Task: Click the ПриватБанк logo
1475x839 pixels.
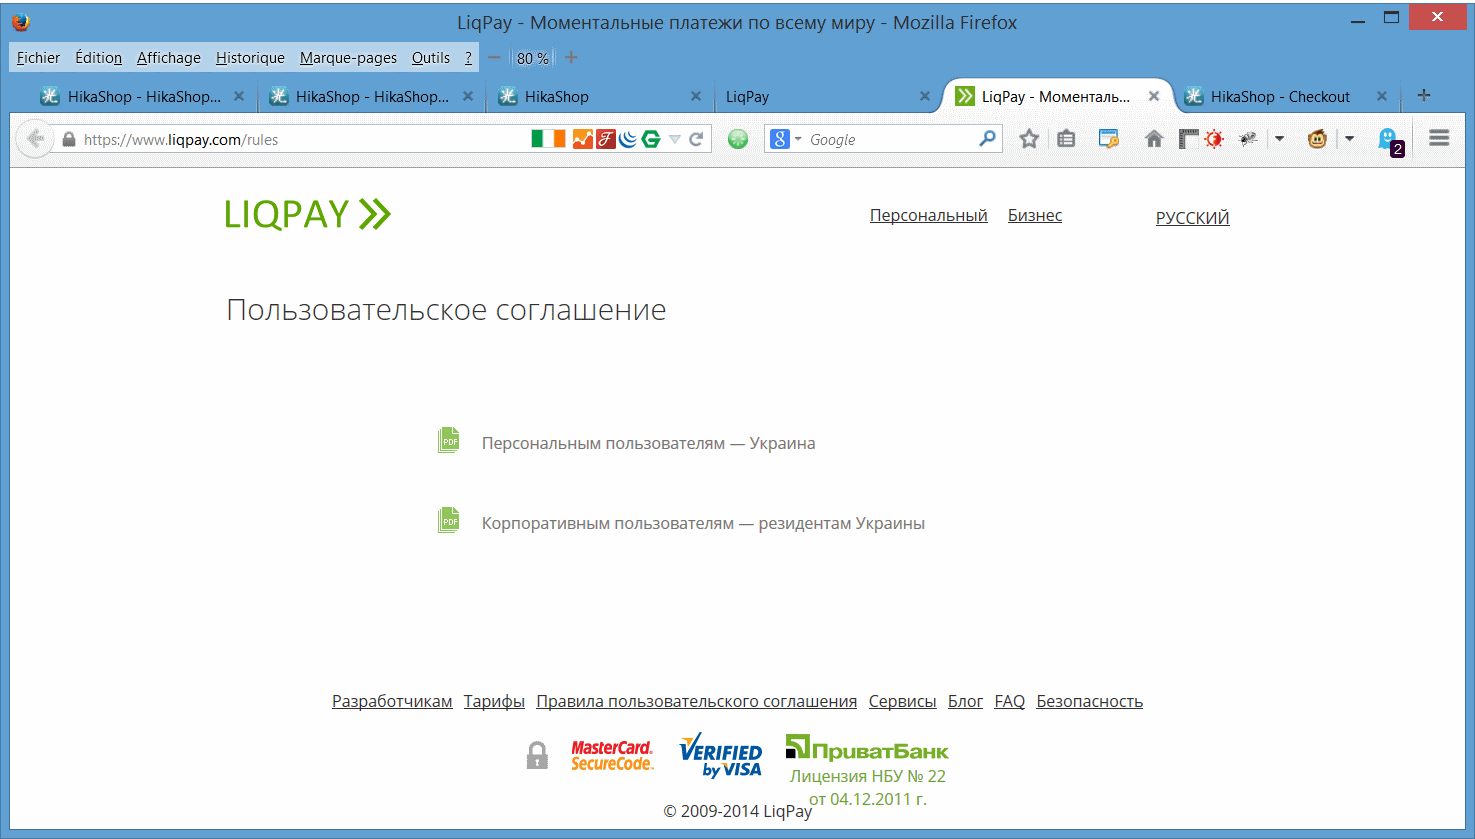Action: pos(867,748)
